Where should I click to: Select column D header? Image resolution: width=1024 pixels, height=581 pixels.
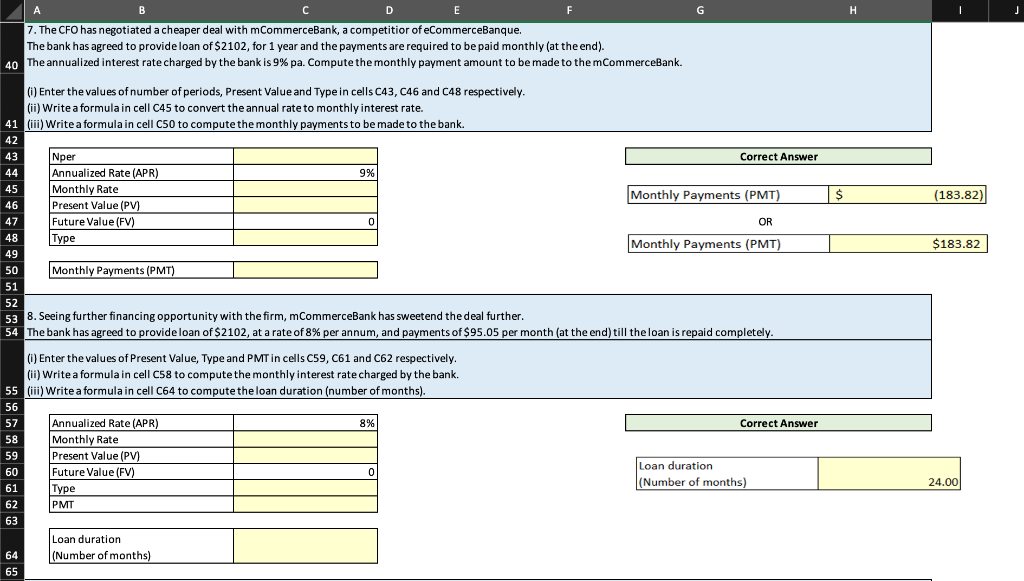[x=389, y=10]
